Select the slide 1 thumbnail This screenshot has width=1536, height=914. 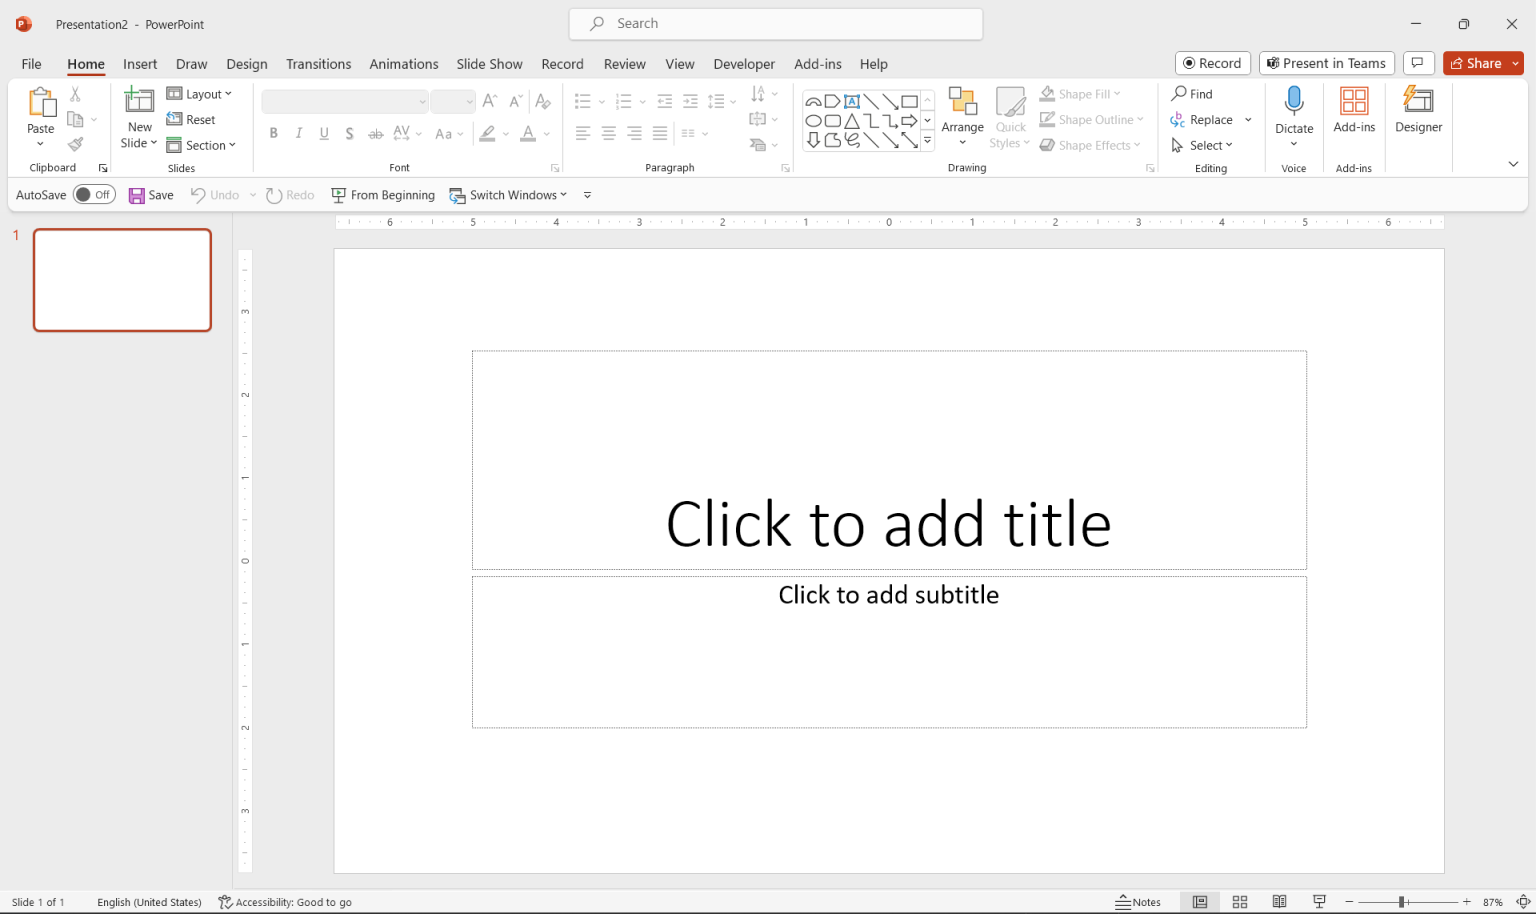click(122, 280)
